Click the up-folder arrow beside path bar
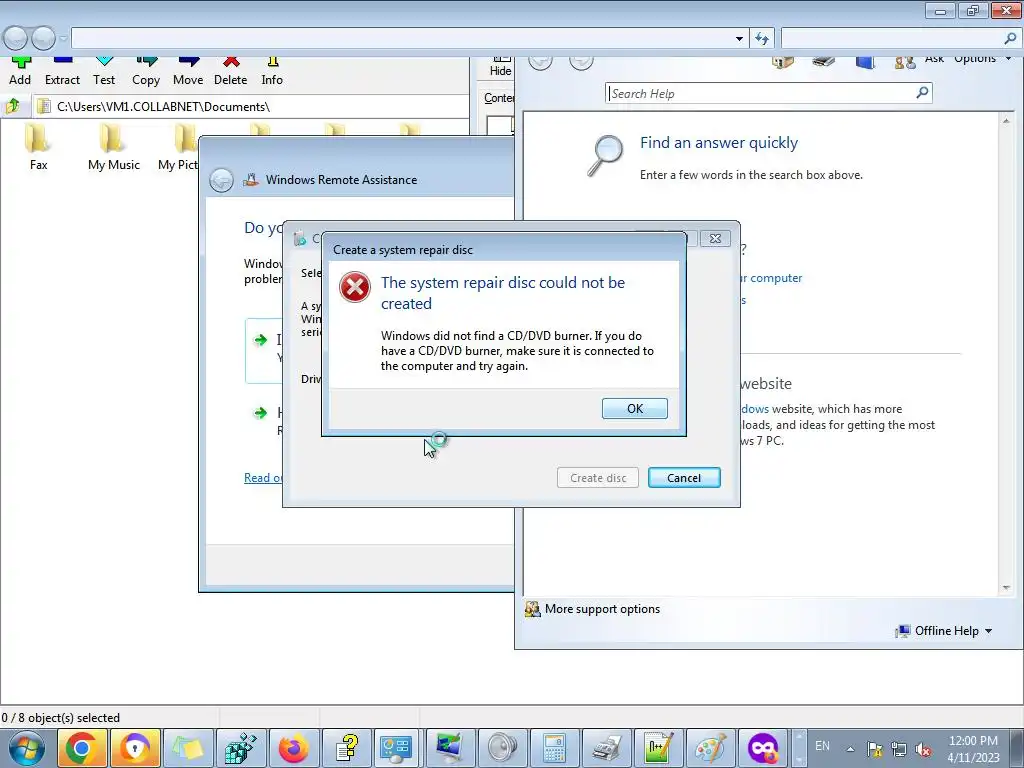This screenshot has width=1024, height=768. click(12, 106)
